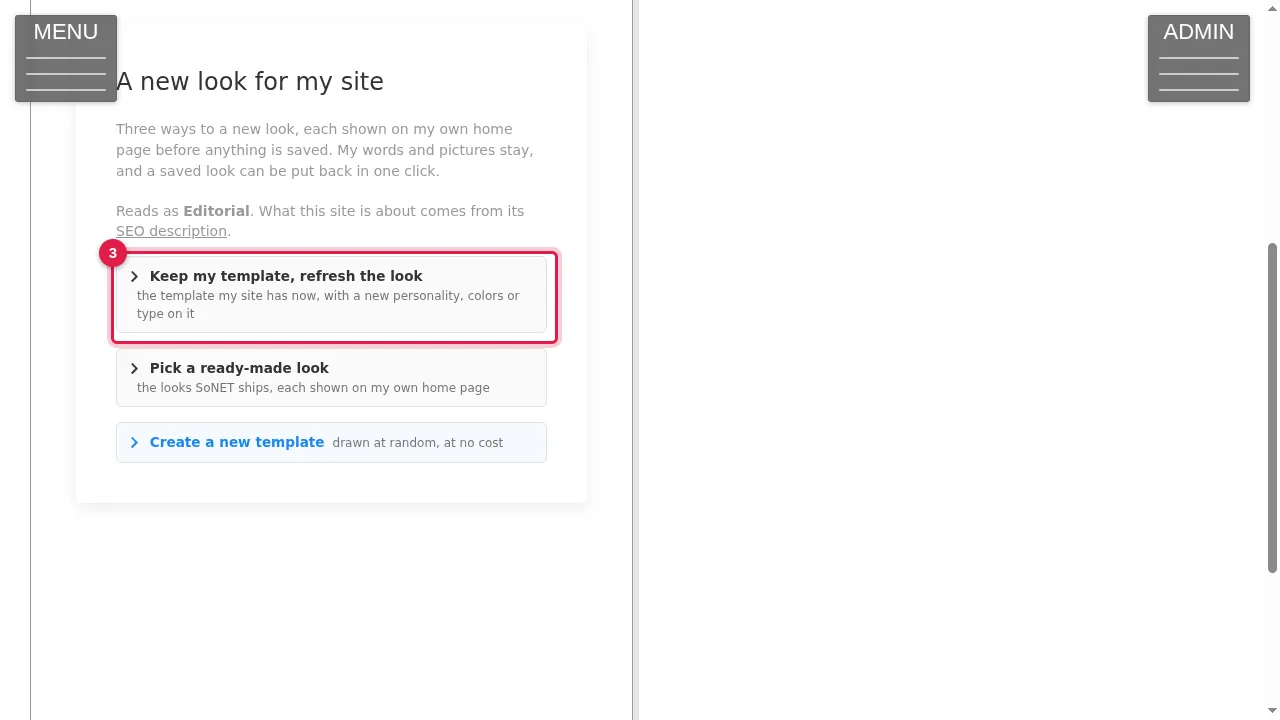This screenshot has width=1280, height=720.
Task: Click the blue chevron beside Create a new template
Action: 134,442
